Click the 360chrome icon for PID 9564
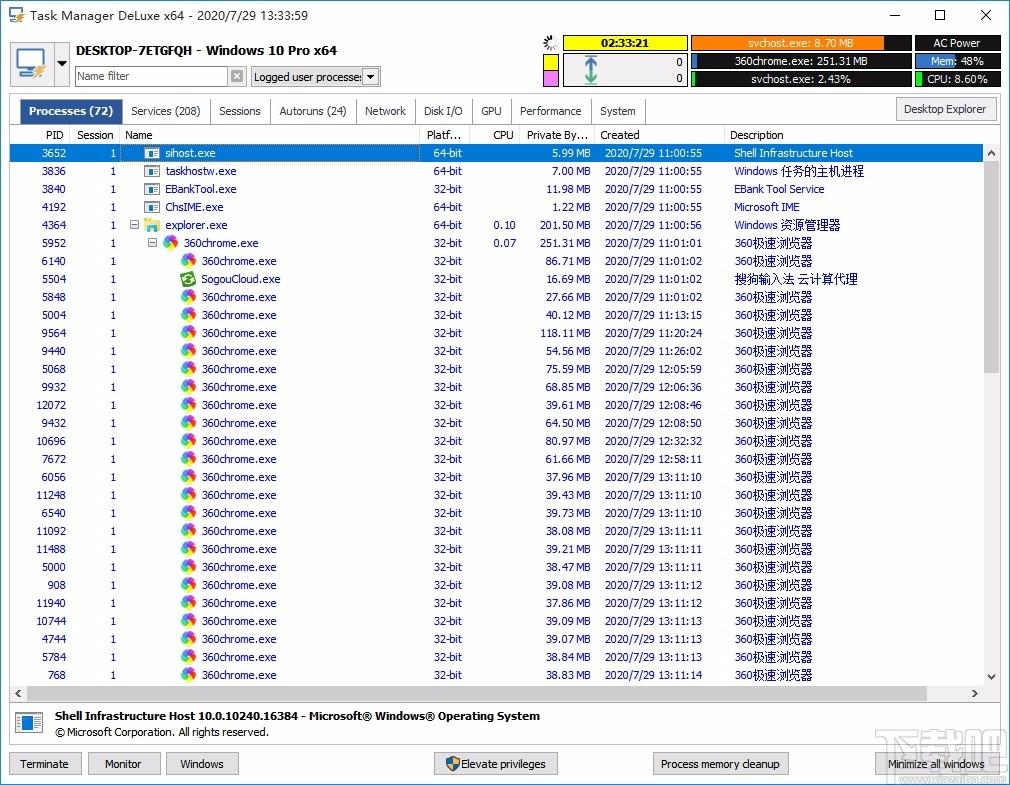 [x=189, y=333]
